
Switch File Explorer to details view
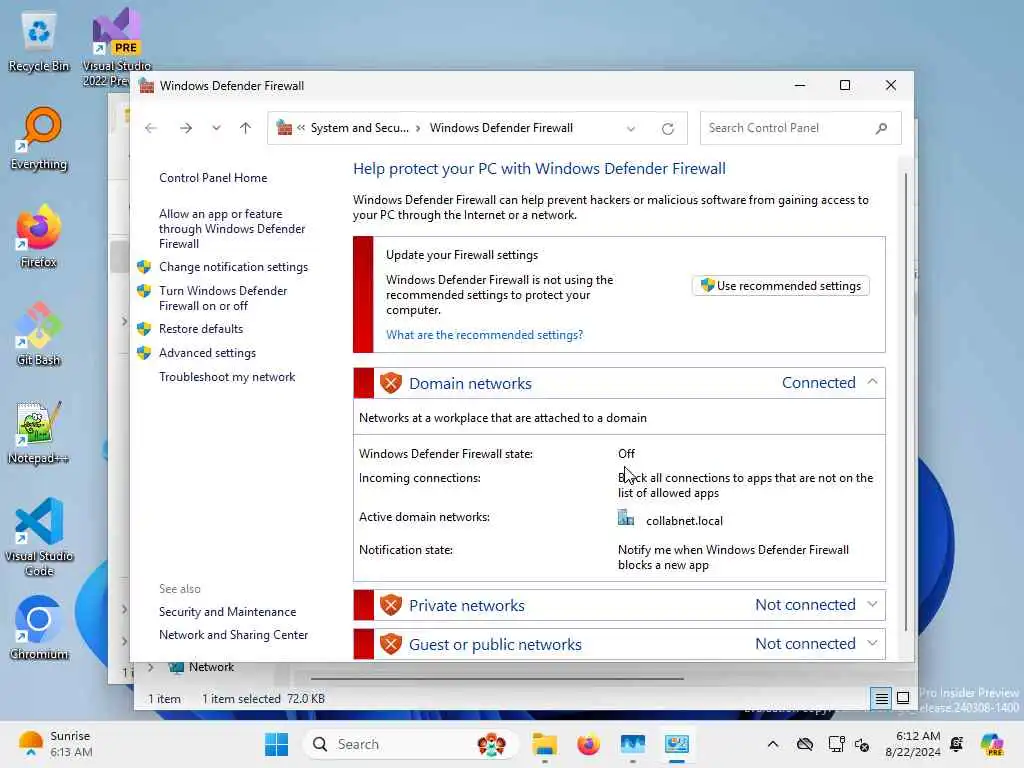tap(881, 699)
